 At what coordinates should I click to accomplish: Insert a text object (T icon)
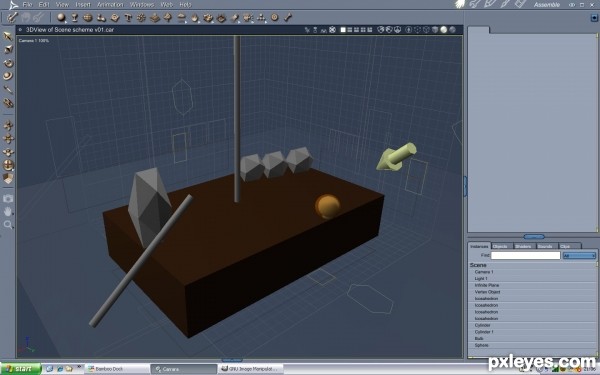[x=128, y=18]
